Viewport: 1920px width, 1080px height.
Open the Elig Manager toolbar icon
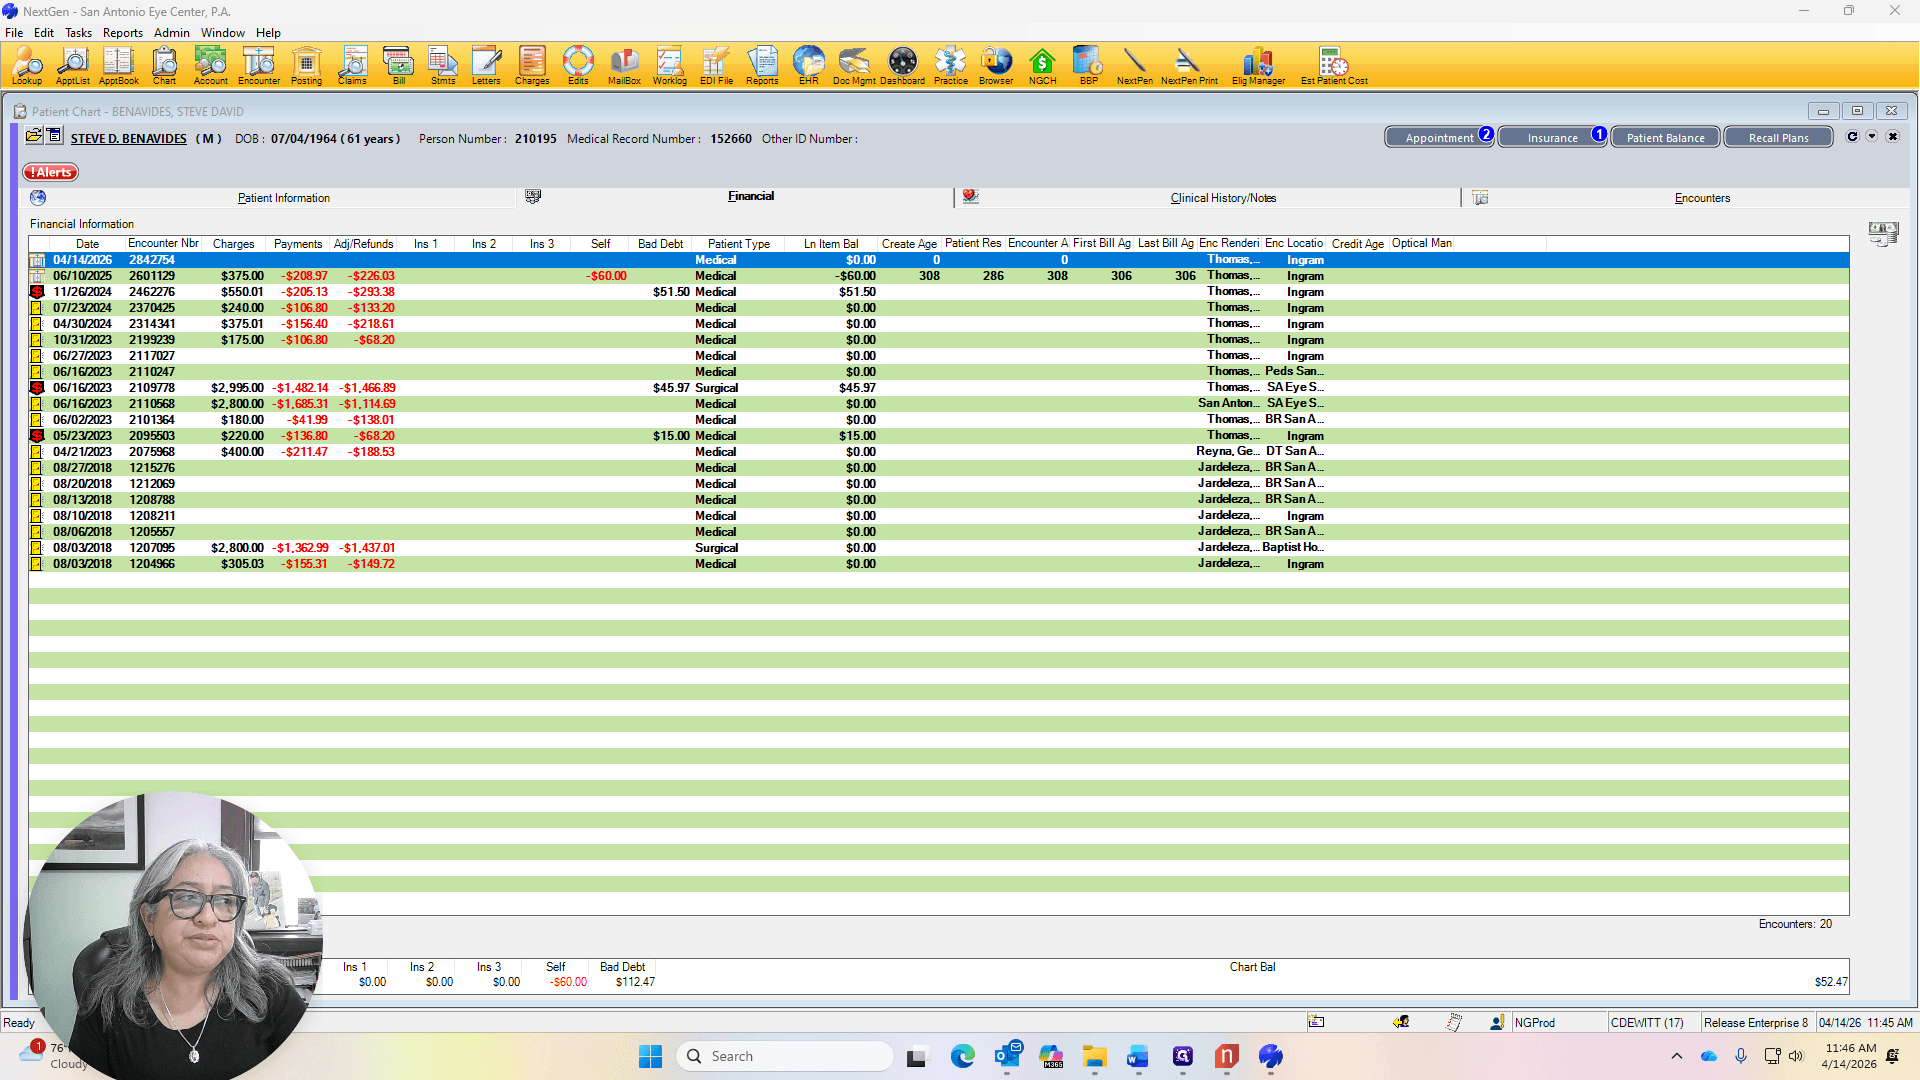pos(1258,65)
